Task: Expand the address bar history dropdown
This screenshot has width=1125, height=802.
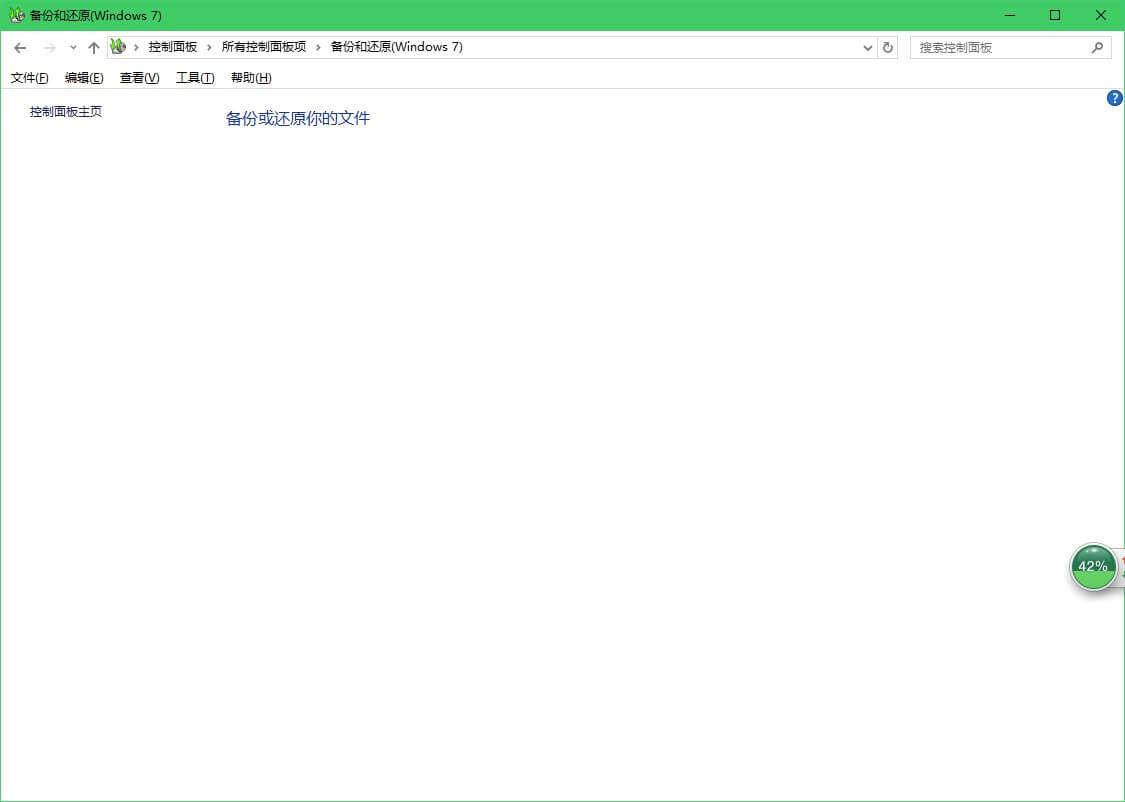Action: (867, 47)
